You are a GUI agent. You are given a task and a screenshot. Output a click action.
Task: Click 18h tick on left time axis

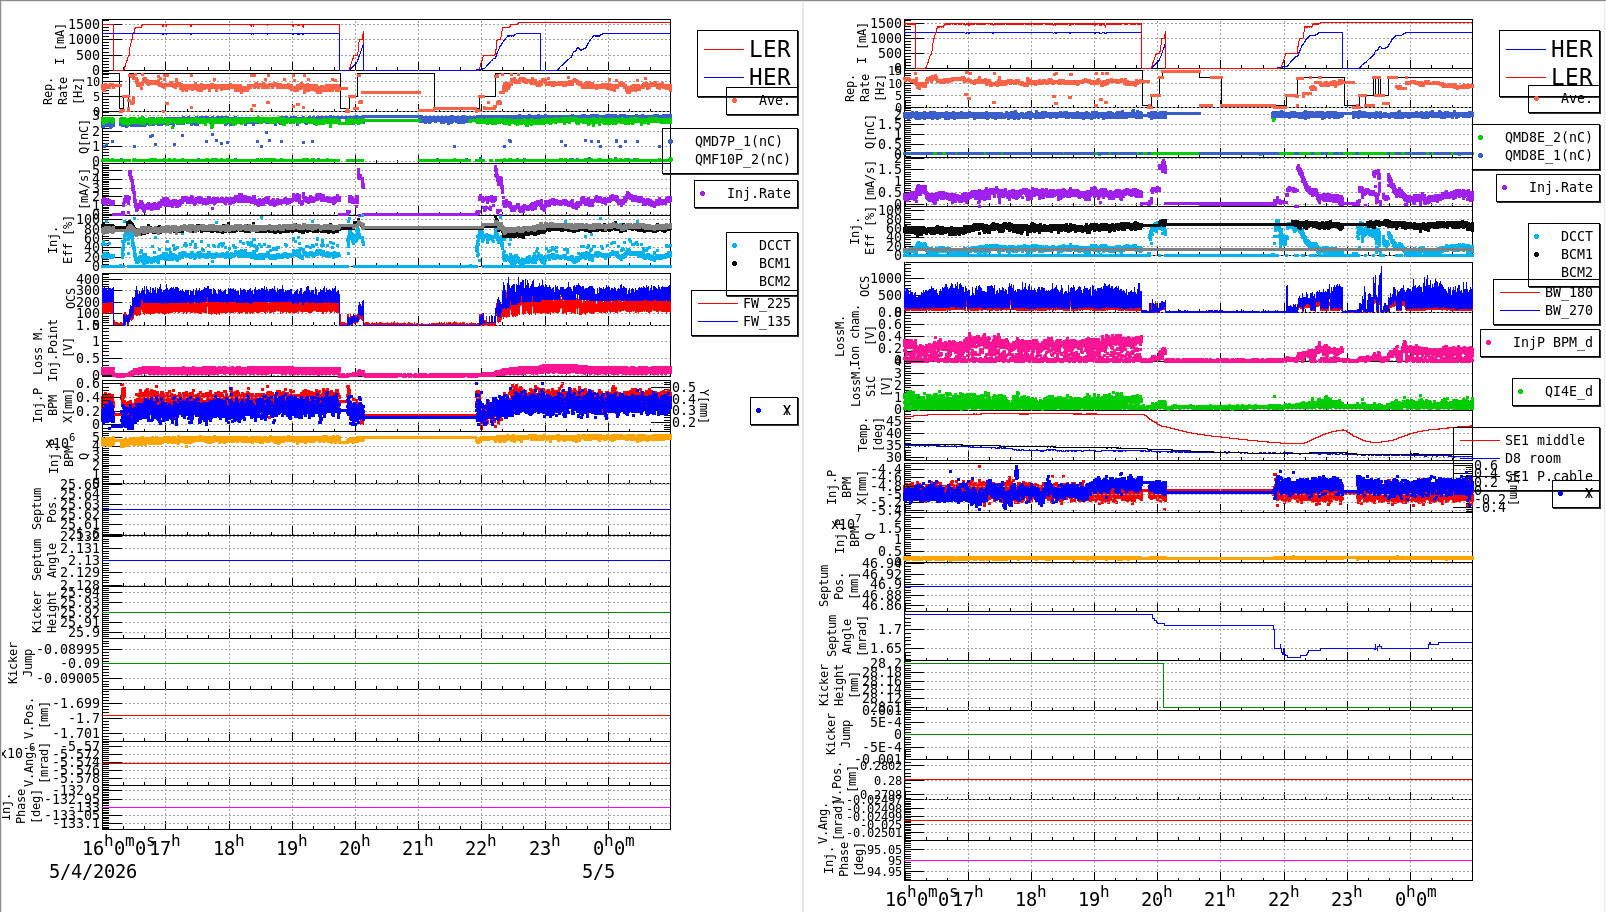point(228,846)
